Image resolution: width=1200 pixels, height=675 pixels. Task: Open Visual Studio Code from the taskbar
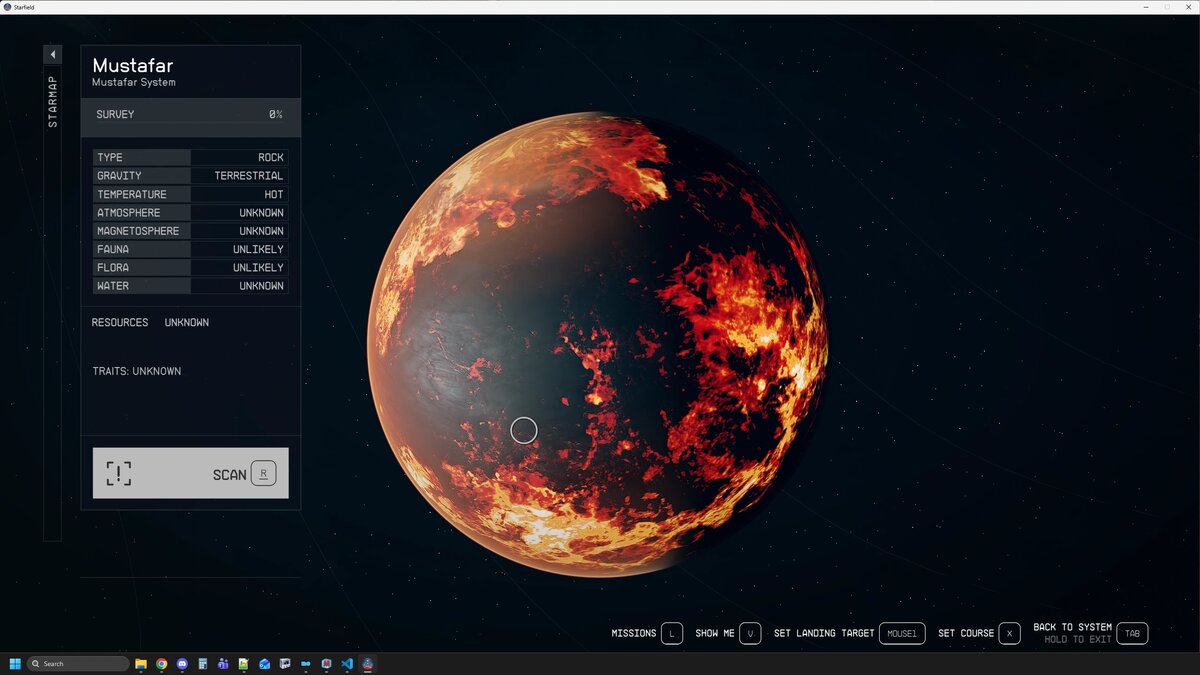(x=347, y=663)
